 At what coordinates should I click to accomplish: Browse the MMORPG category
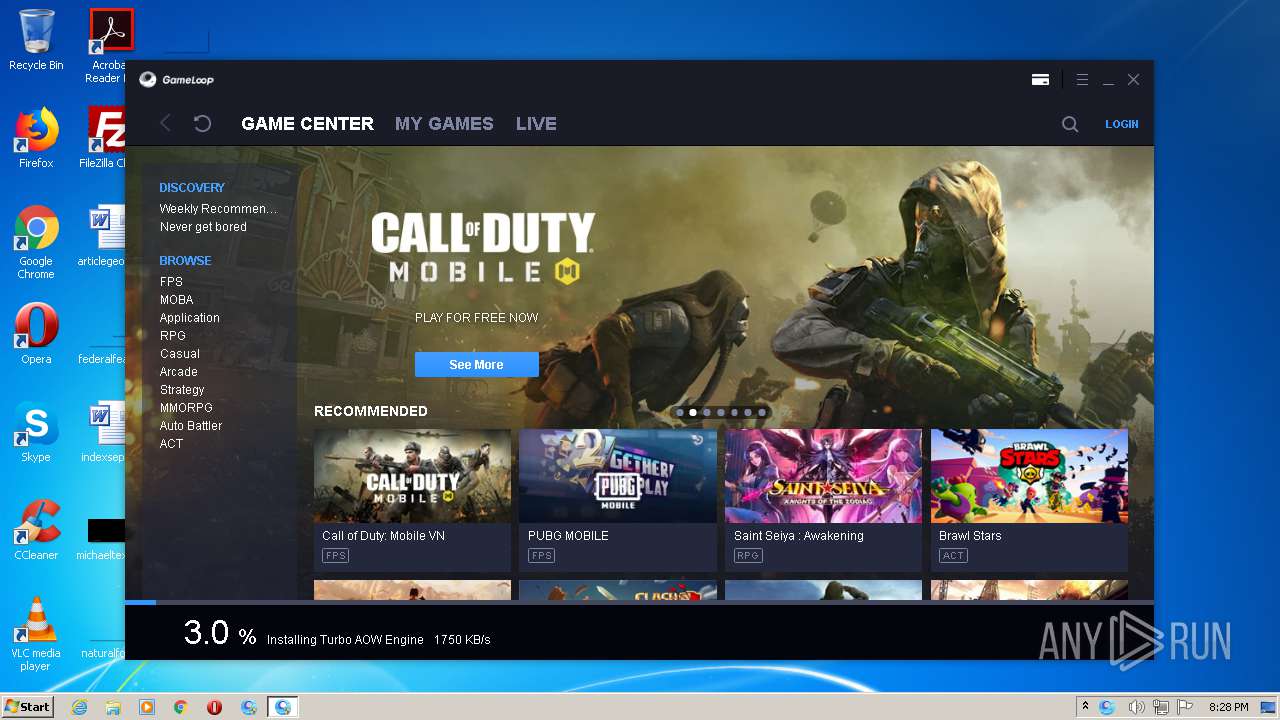186,408
